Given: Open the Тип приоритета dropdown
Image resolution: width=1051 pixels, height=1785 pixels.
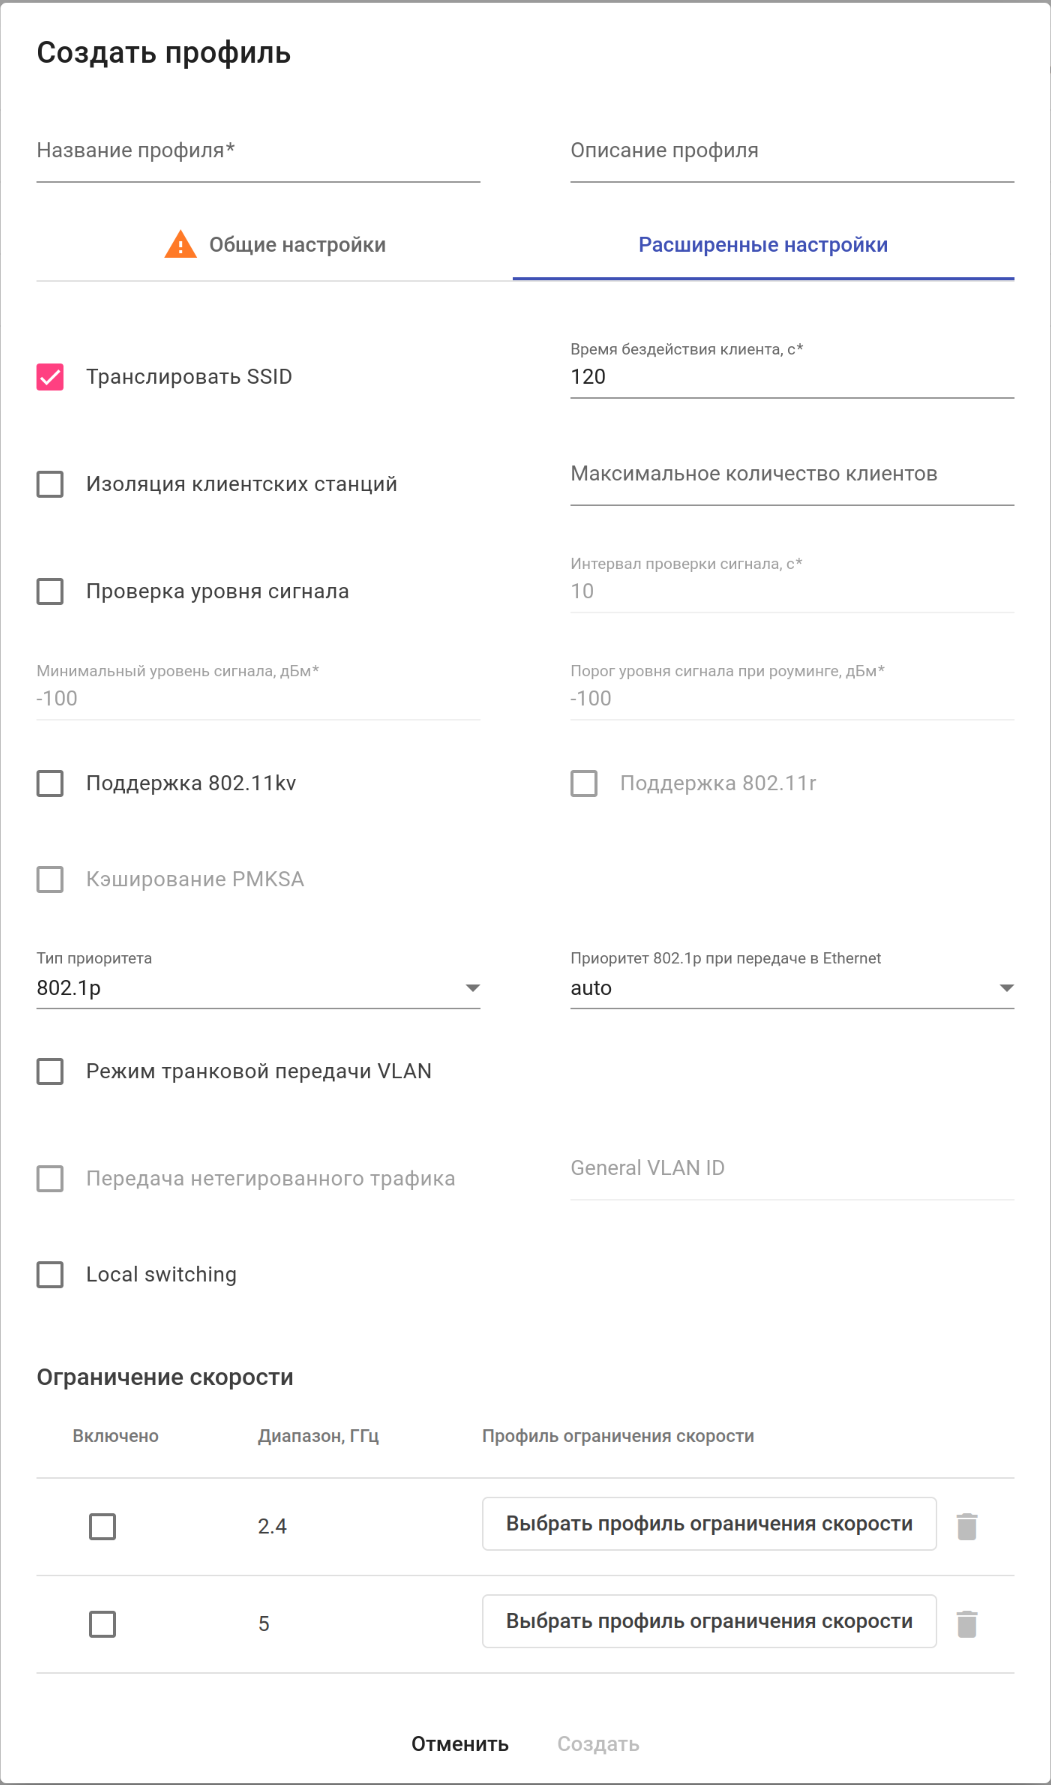Looking at the screenshot, I should pyautogui.click(x=258, y=988).
